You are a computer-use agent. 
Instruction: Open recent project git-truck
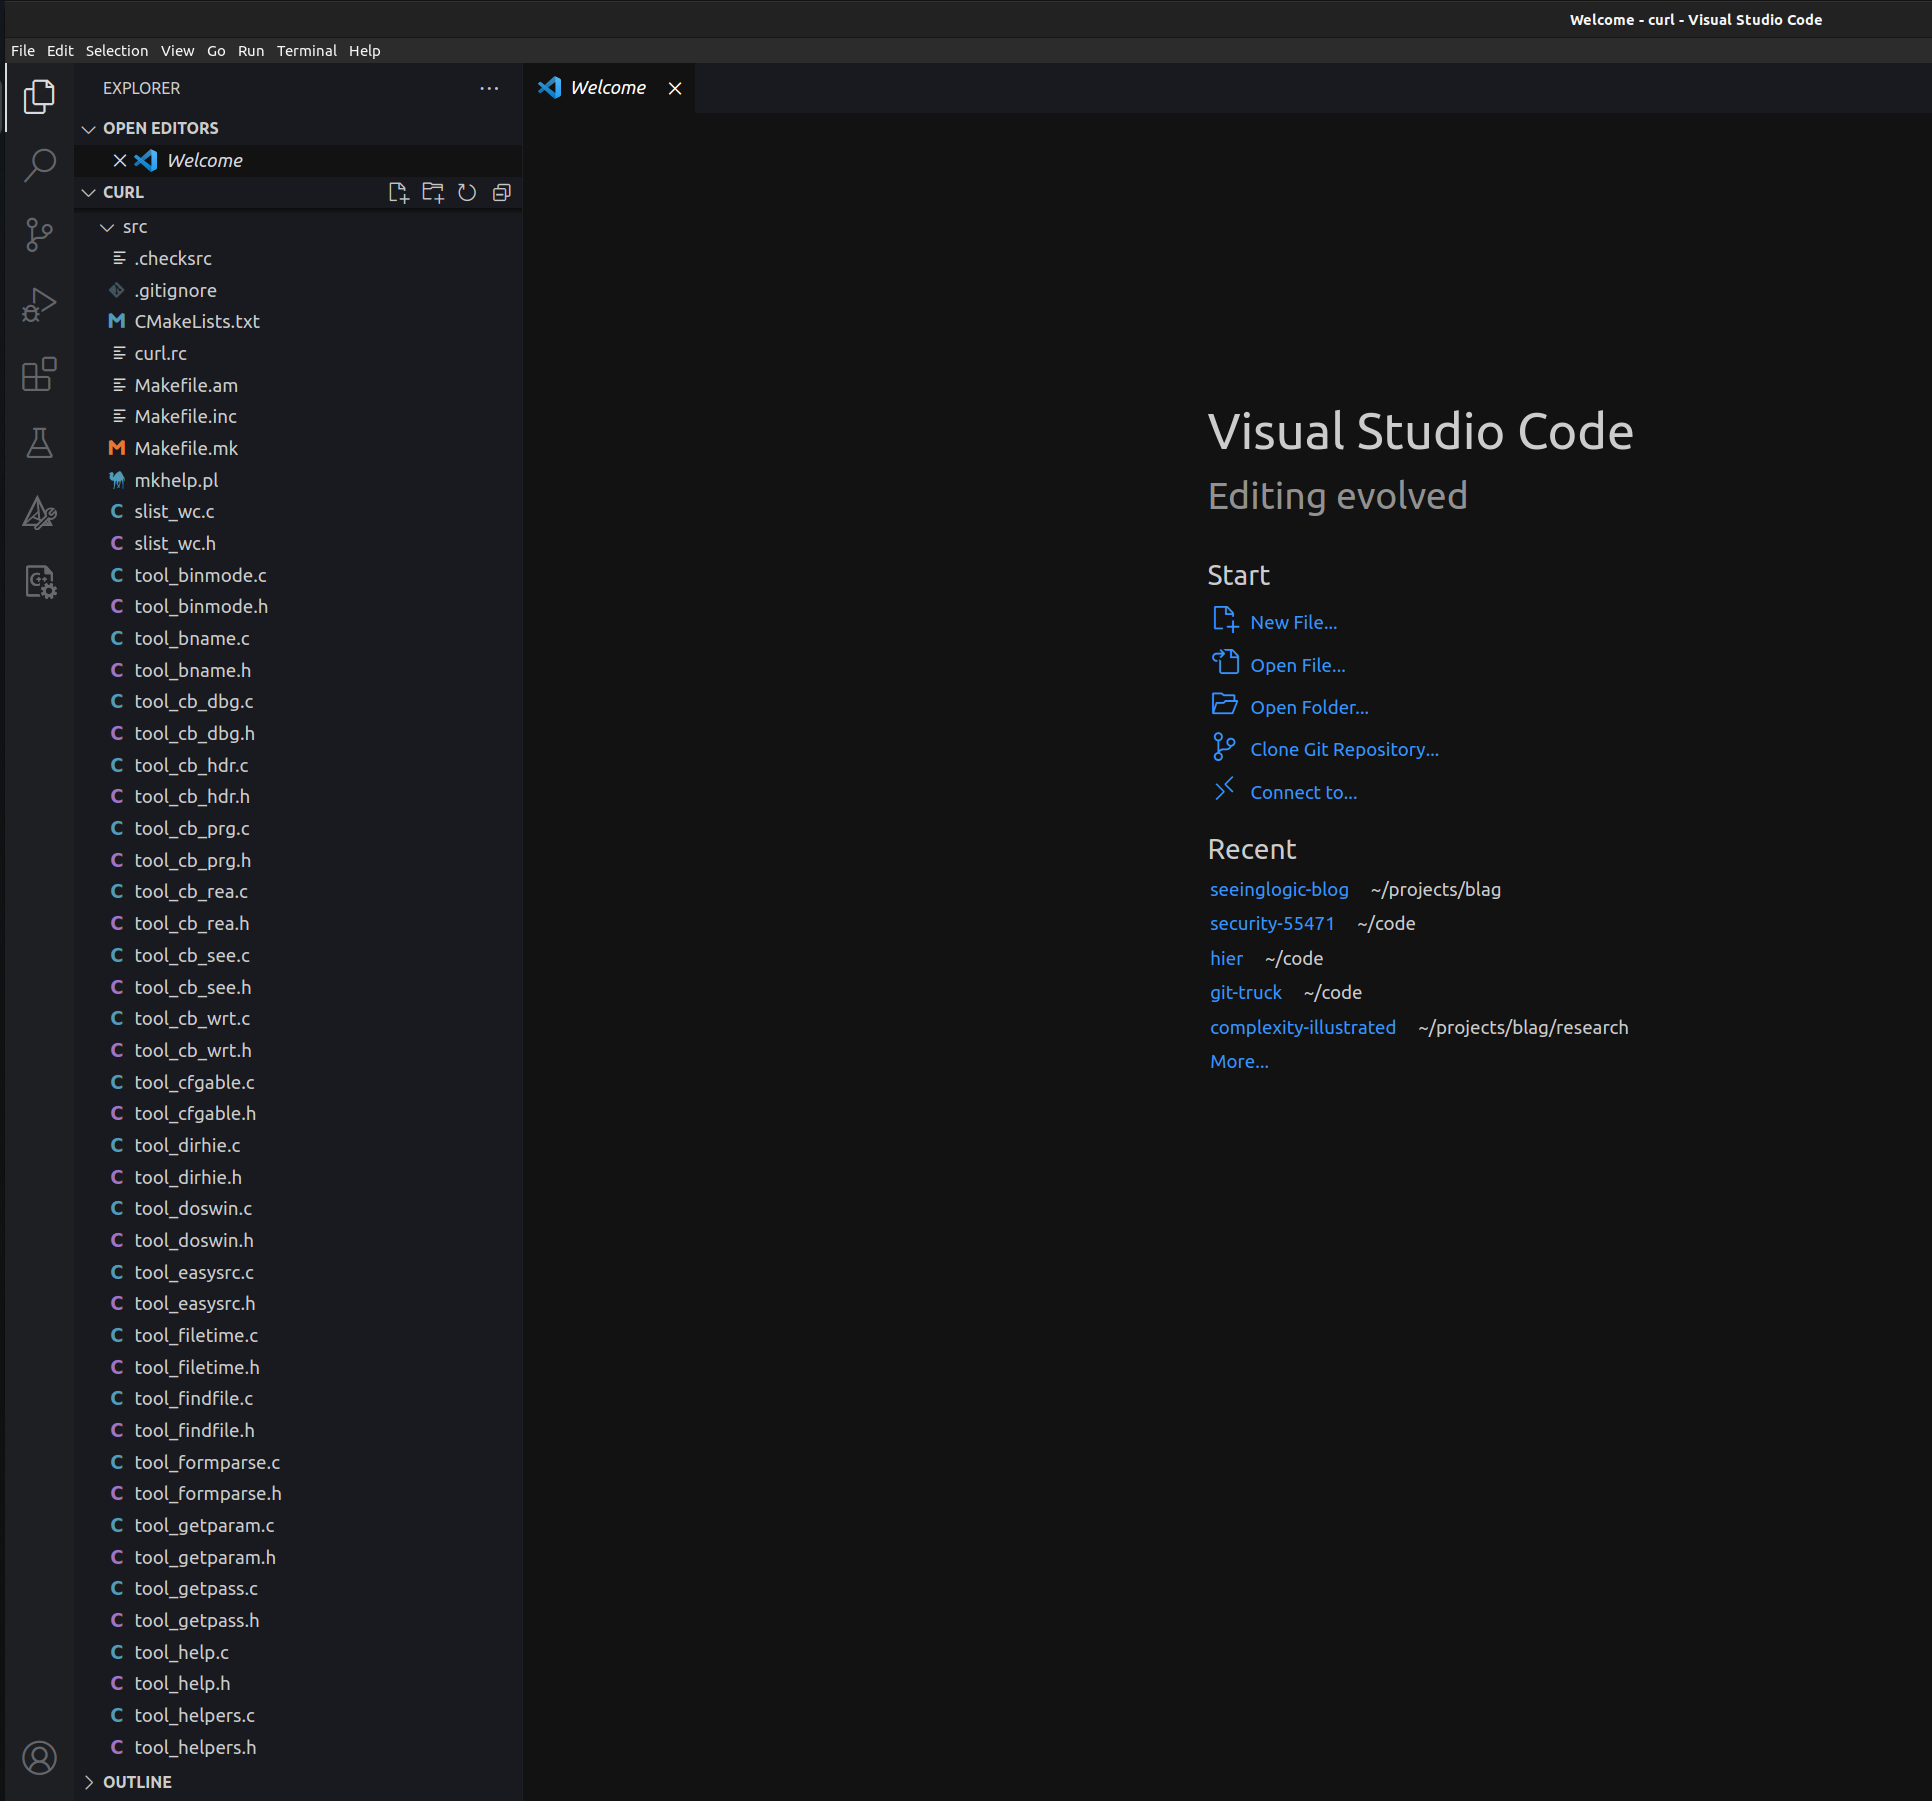1246,992
